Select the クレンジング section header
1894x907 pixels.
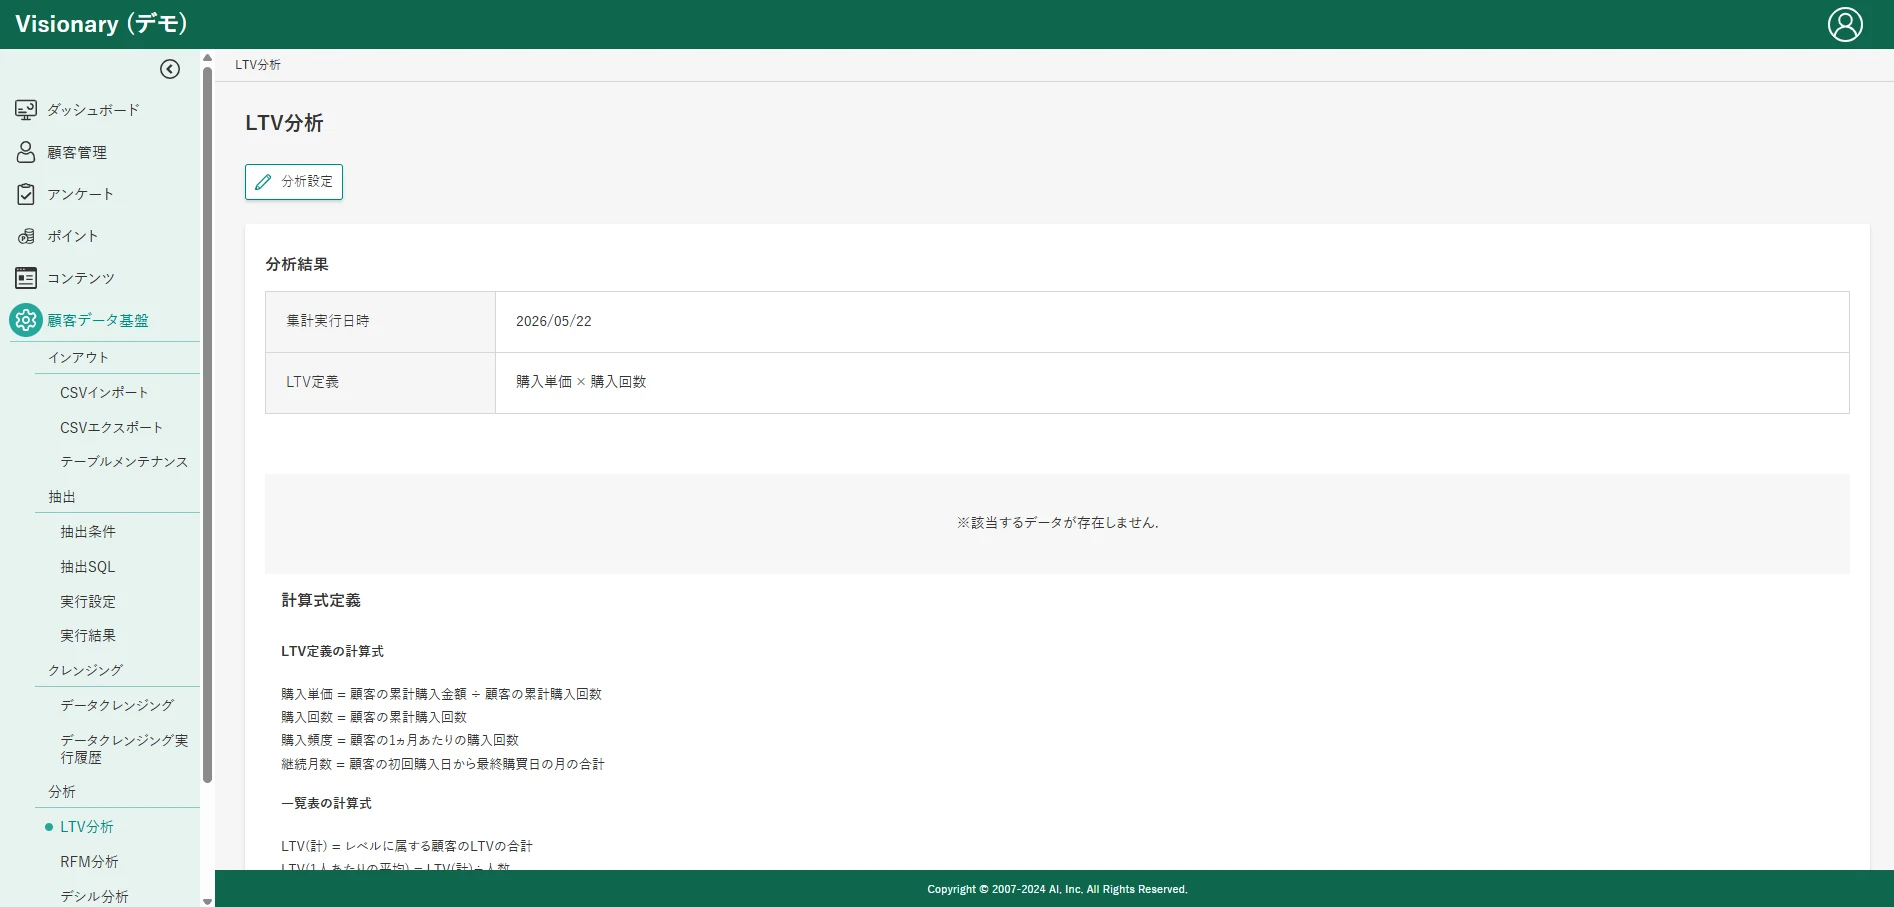click(x=86, y=670)
